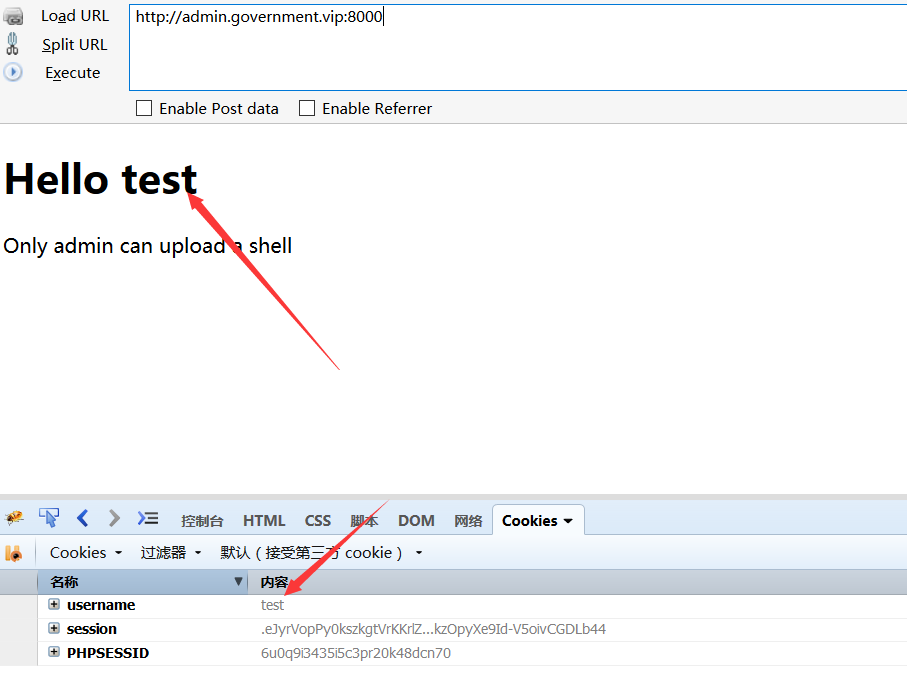Screen dimensions: 907x700
Task: Click the Split URL scissors icon
Action: coord(12,44)
